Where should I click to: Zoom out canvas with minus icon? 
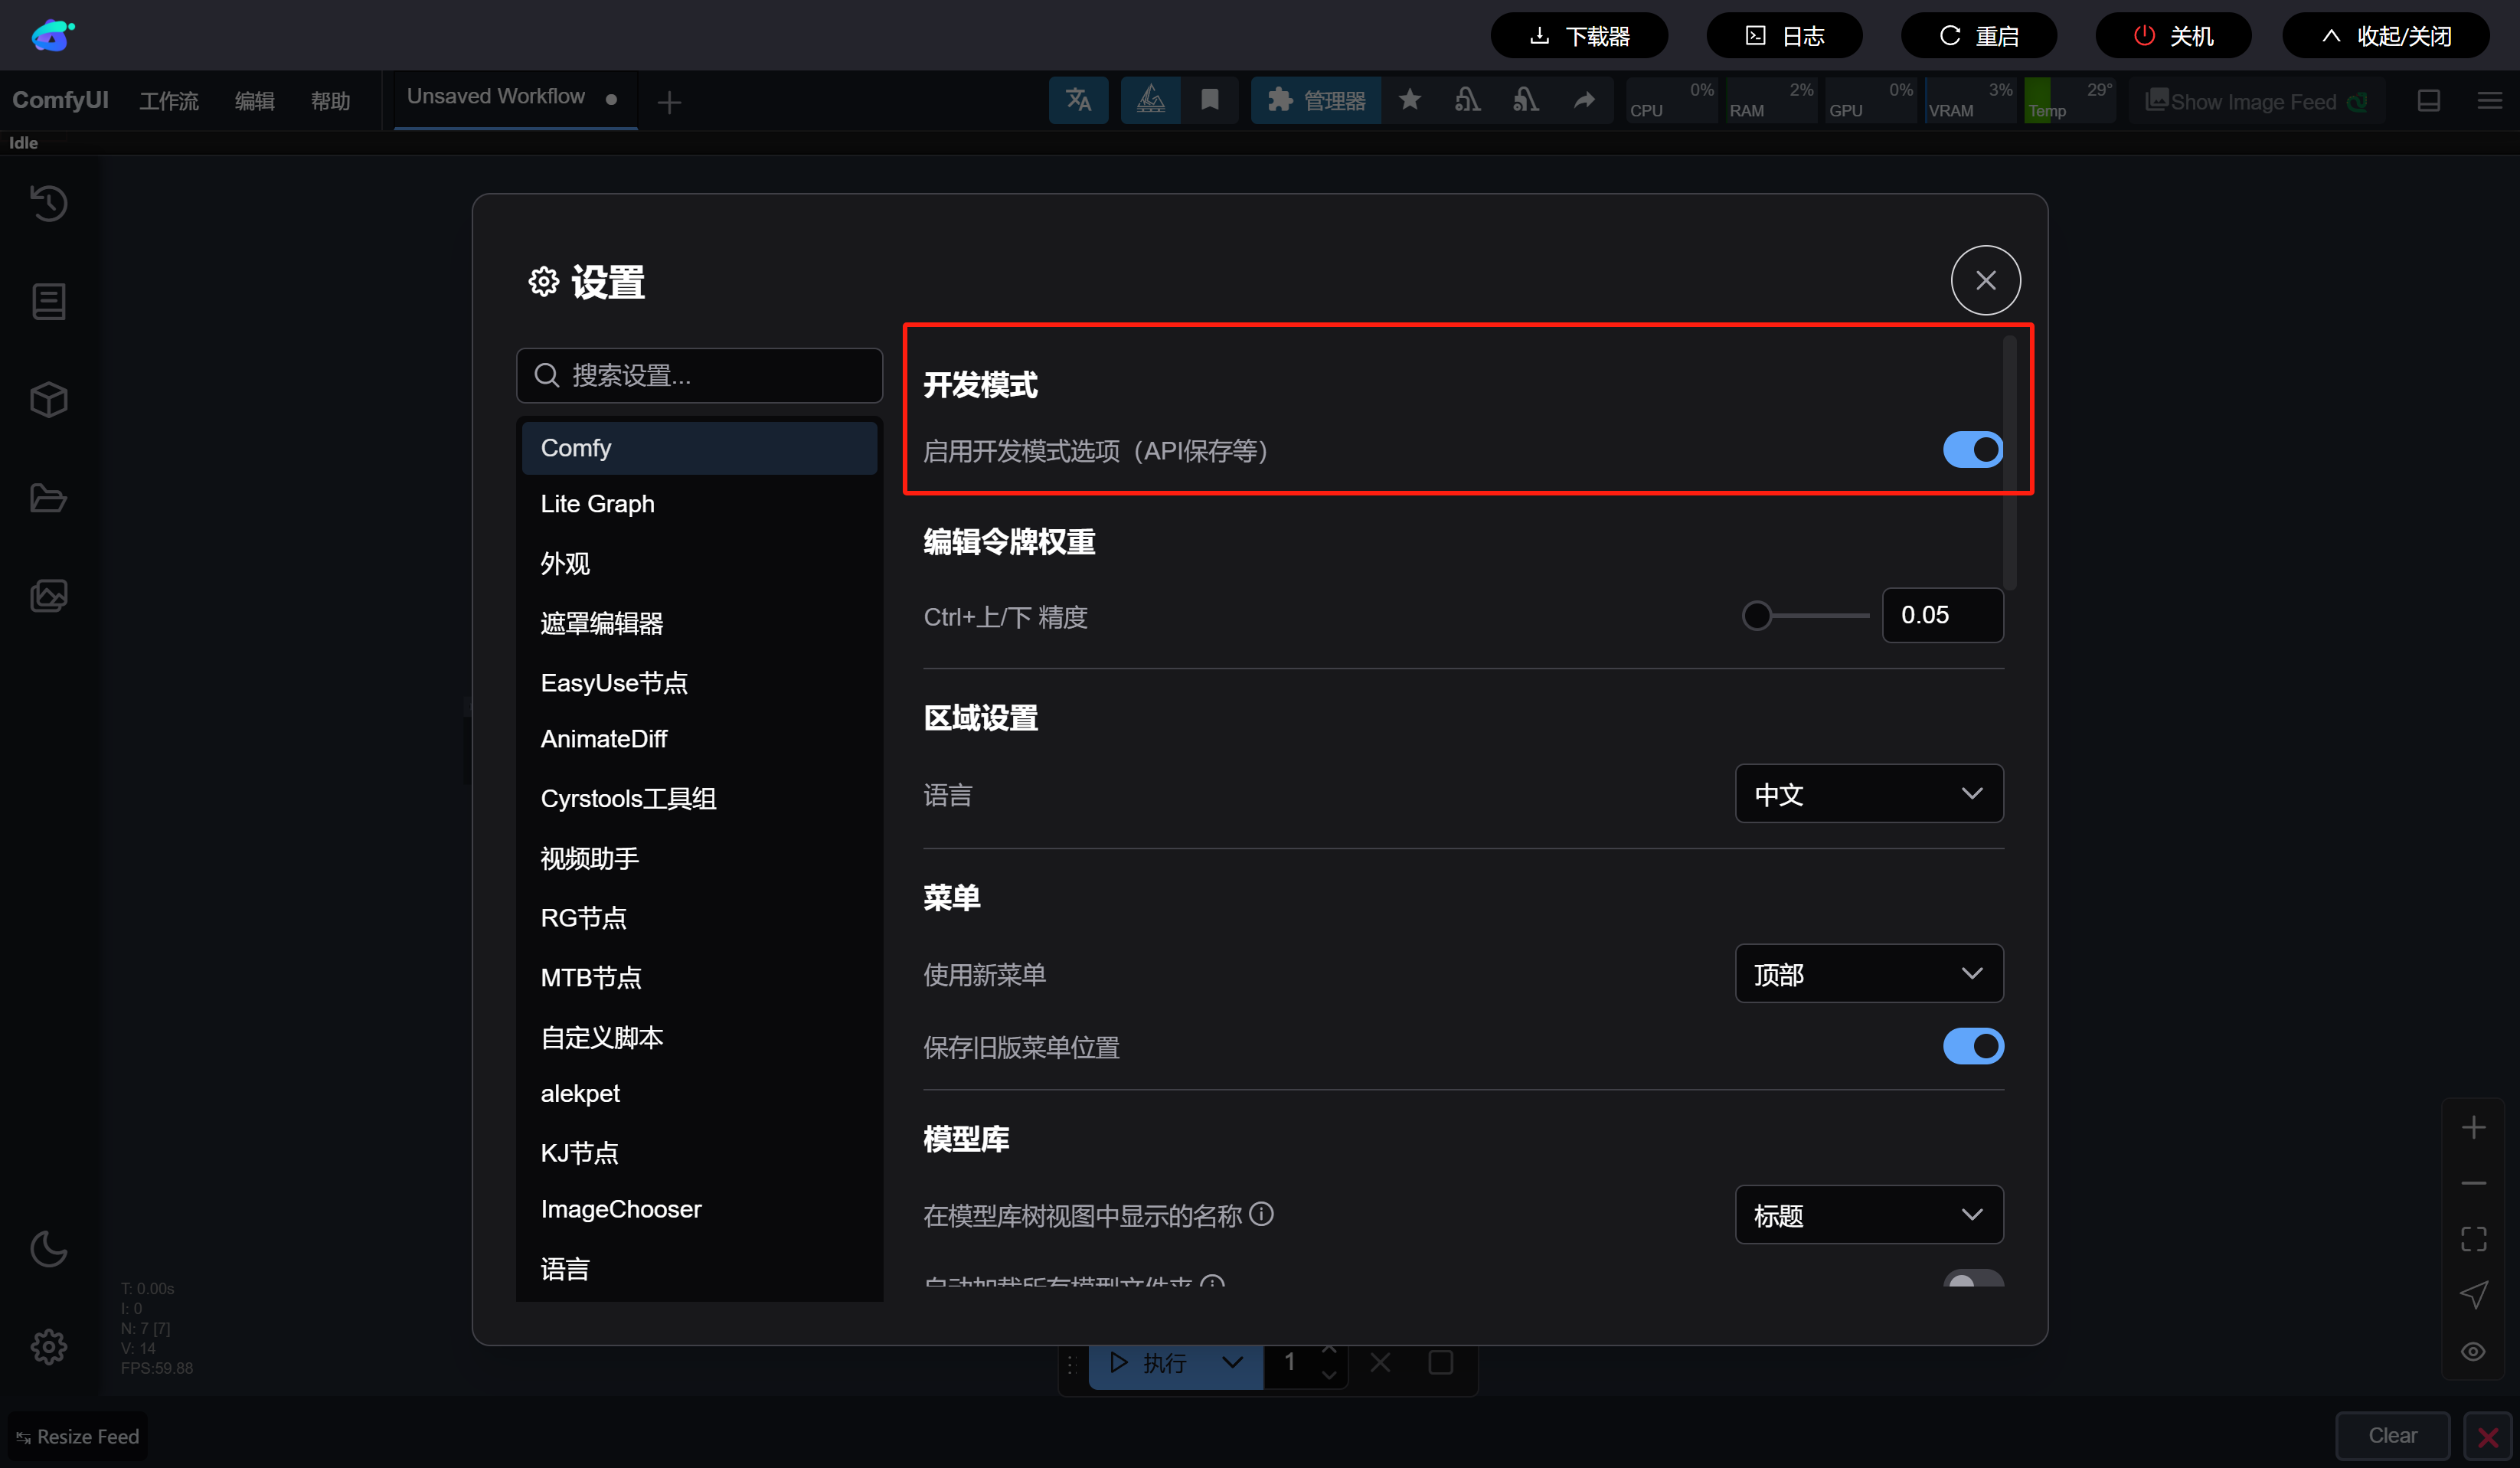click(x=2474, y=1184)
